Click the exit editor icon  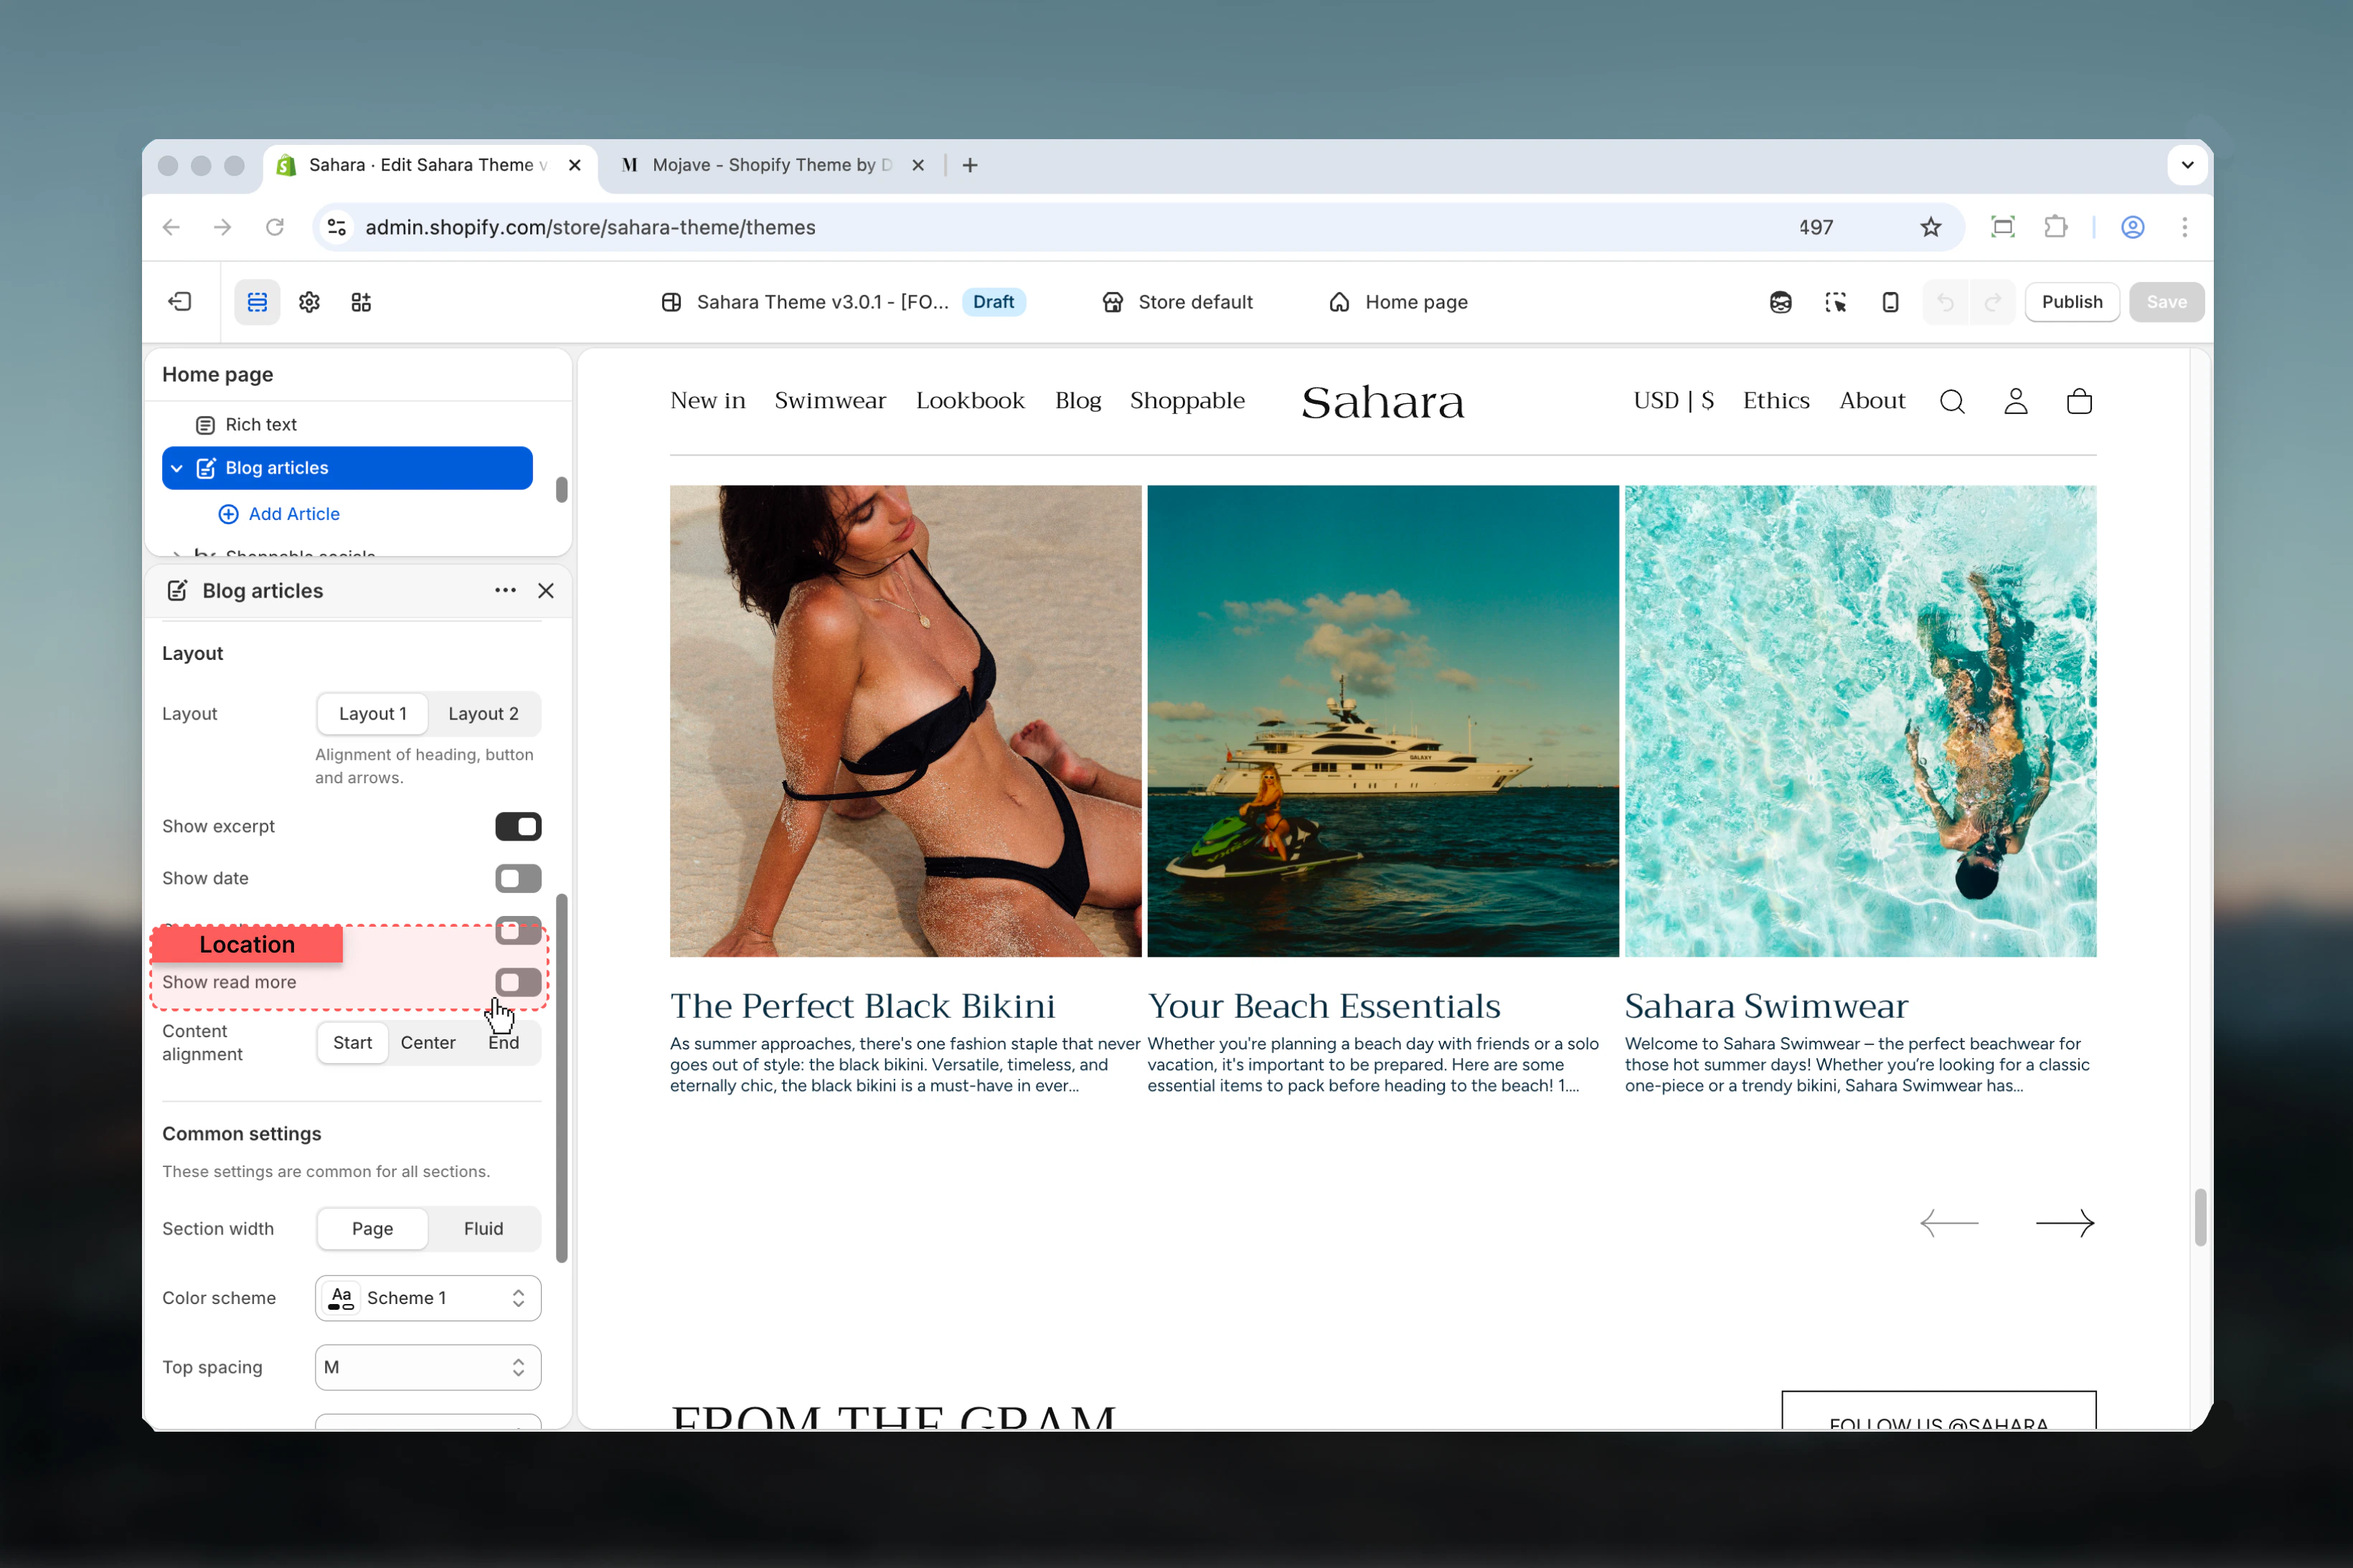click(180, 302)
